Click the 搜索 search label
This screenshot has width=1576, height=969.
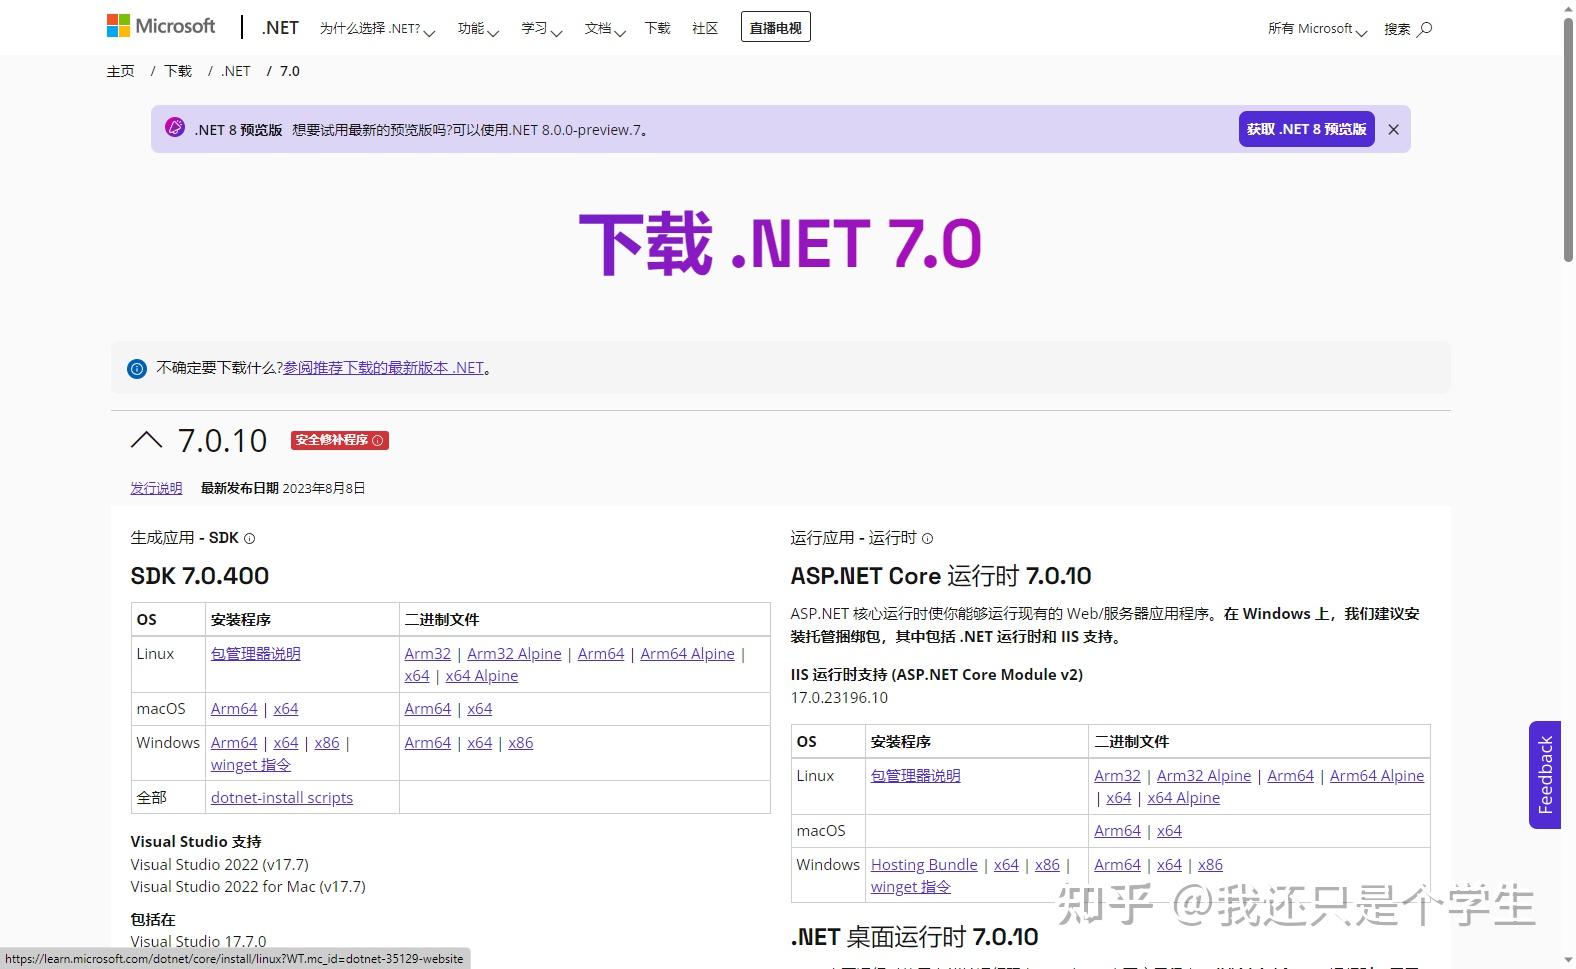[1397, 29]
